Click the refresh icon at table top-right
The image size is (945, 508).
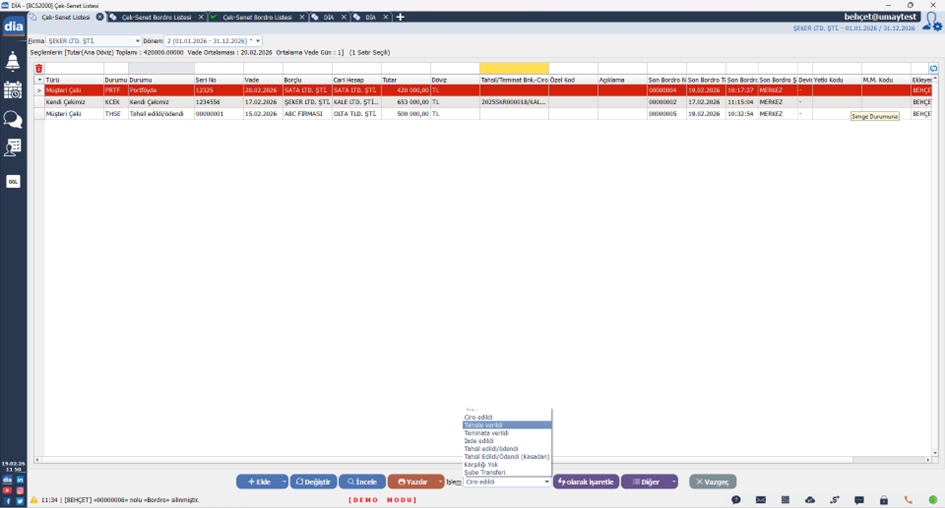933,69
